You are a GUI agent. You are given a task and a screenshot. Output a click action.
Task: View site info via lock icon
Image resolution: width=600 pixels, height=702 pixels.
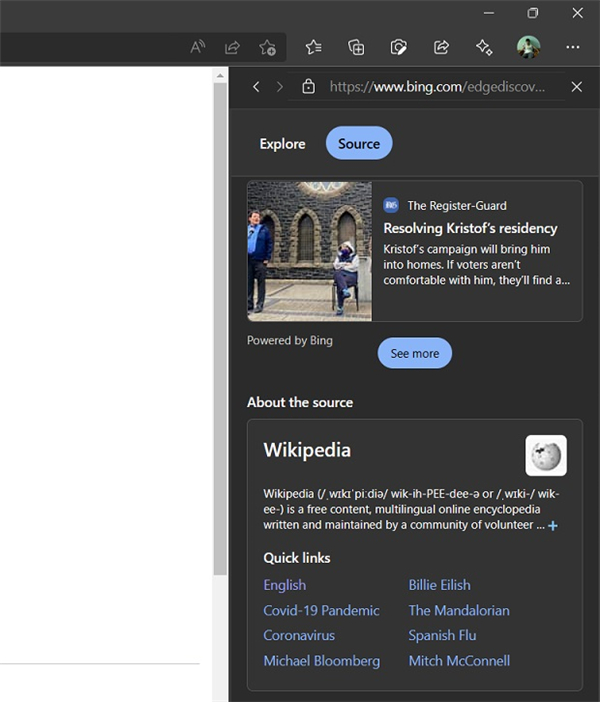(x=309, y=87)
